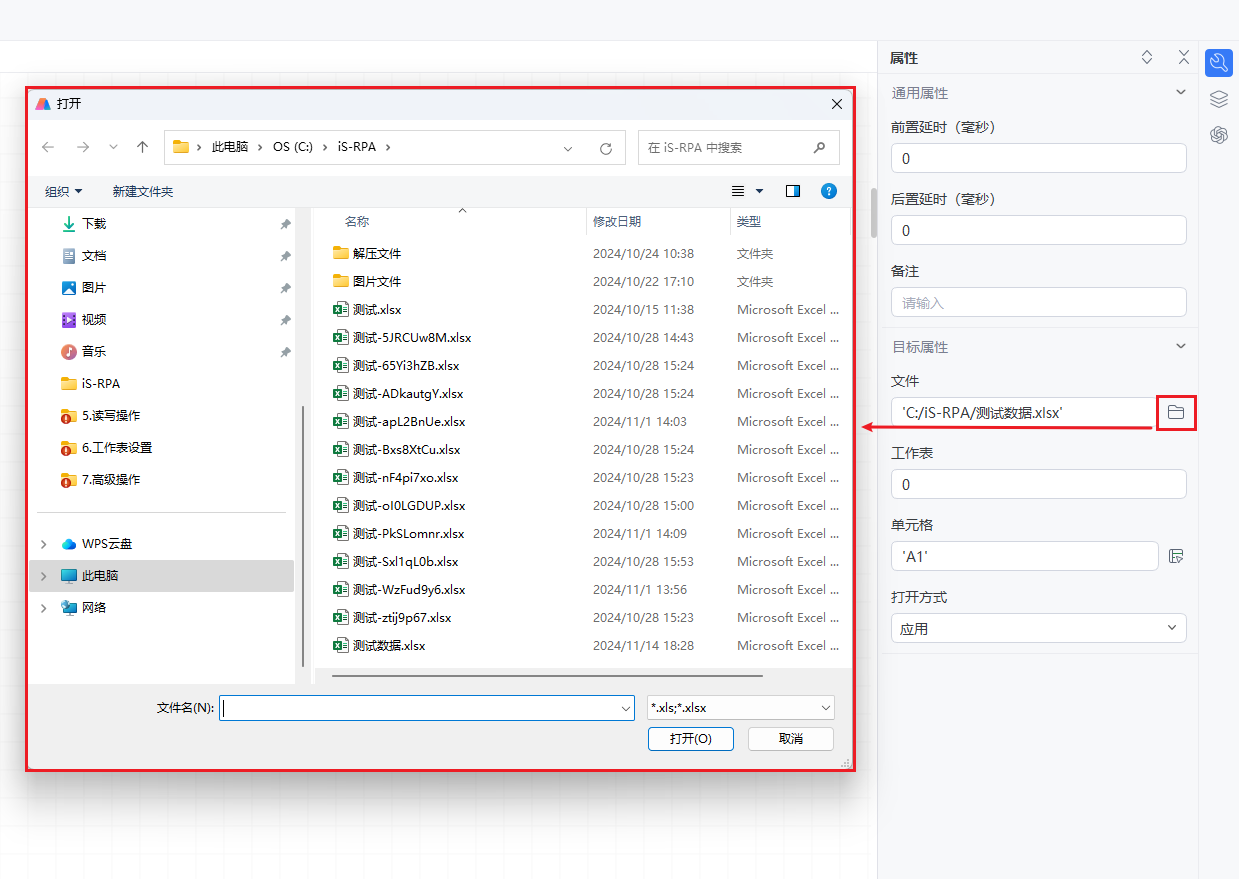Click the AI assistant icon in right sidebar
Screen dimensions: 1239x879
coord(1218,135)
